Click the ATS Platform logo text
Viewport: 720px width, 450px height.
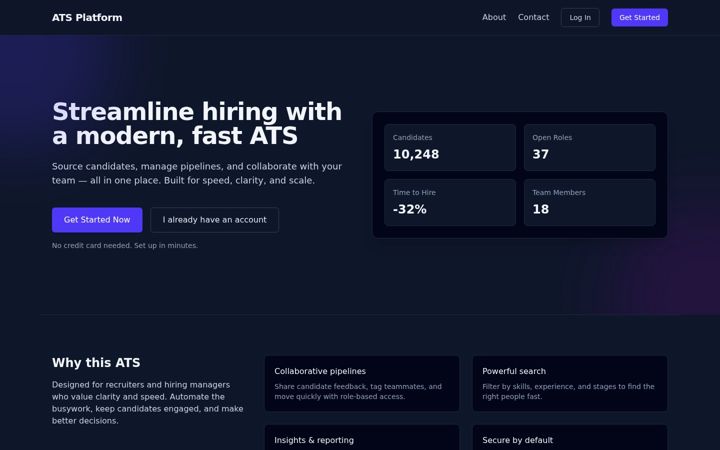(87, 17)
